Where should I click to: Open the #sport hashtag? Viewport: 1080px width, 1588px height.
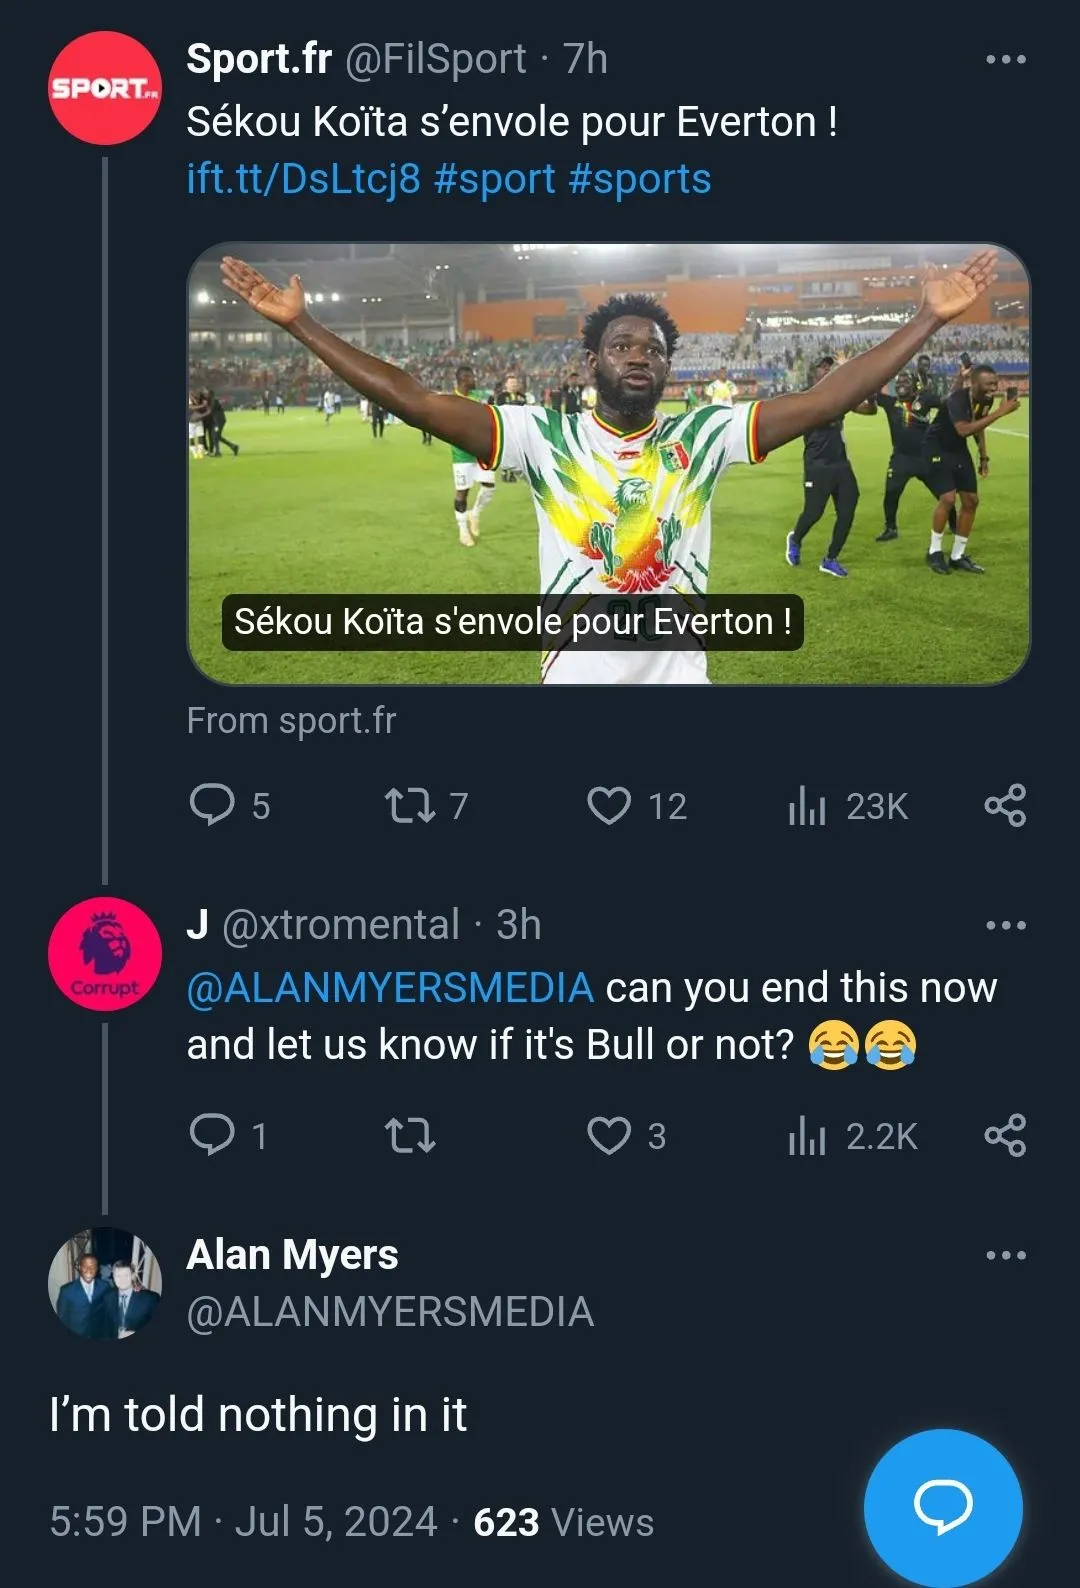495,180
